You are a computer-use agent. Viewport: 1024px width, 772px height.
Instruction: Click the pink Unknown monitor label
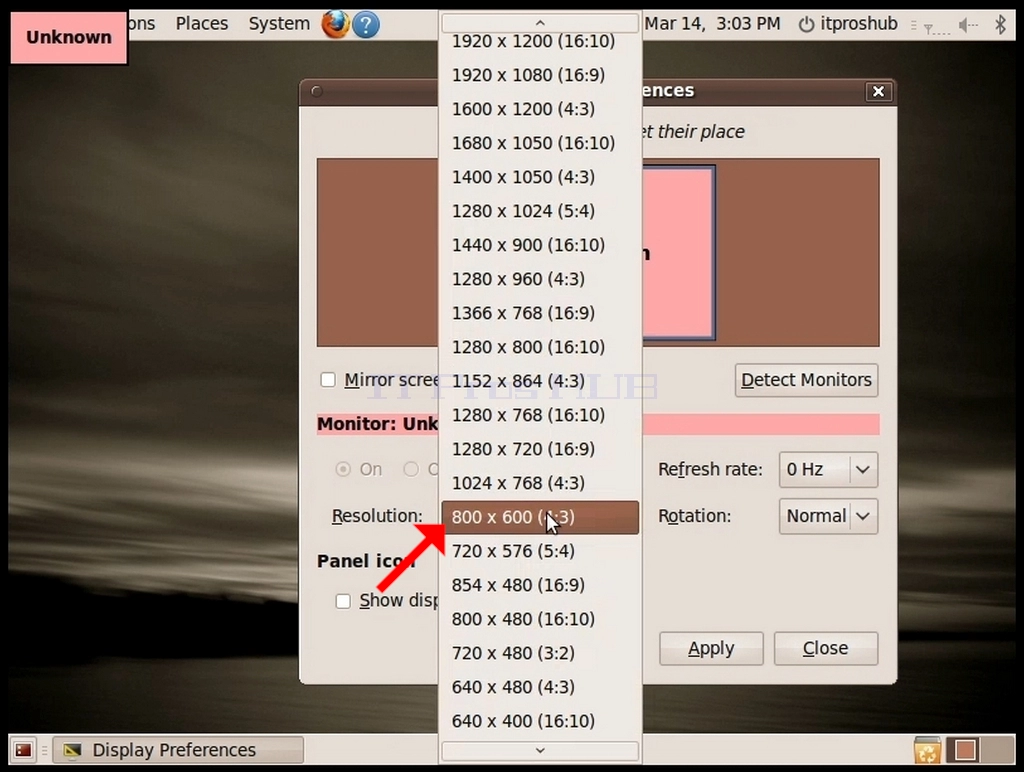click(69, 37)
